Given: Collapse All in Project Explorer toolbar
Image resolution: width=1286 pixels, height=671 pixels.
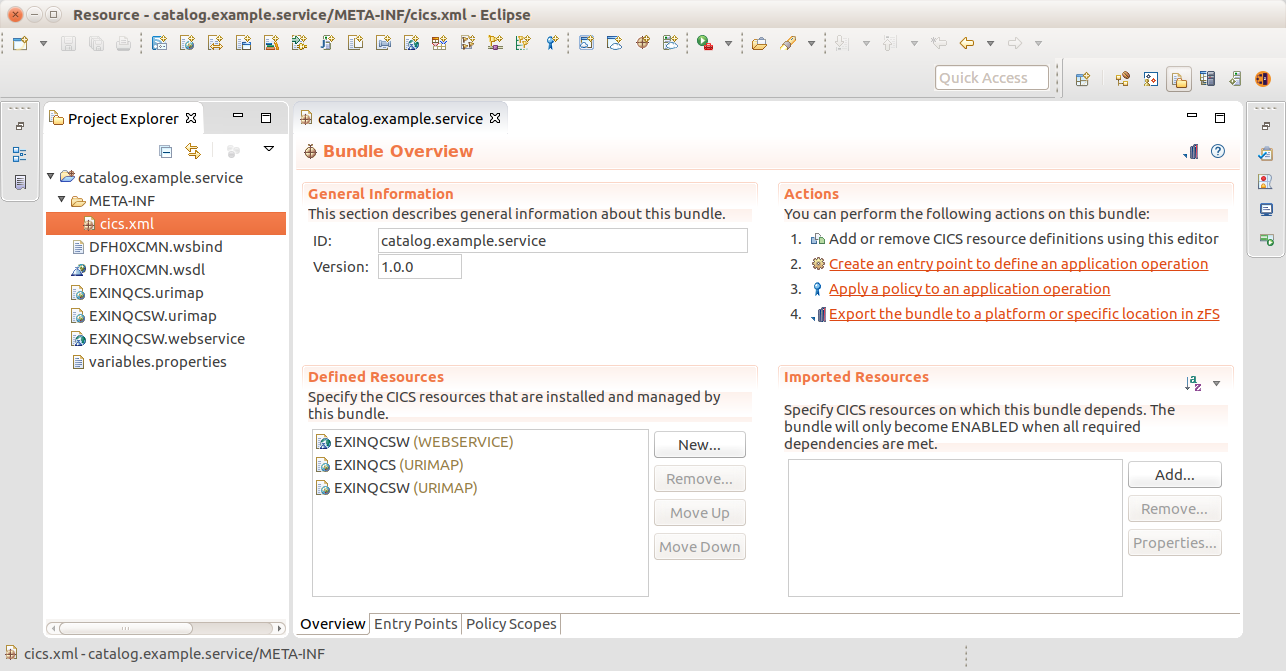Looking at the screenshot, I should click(166, 151).
